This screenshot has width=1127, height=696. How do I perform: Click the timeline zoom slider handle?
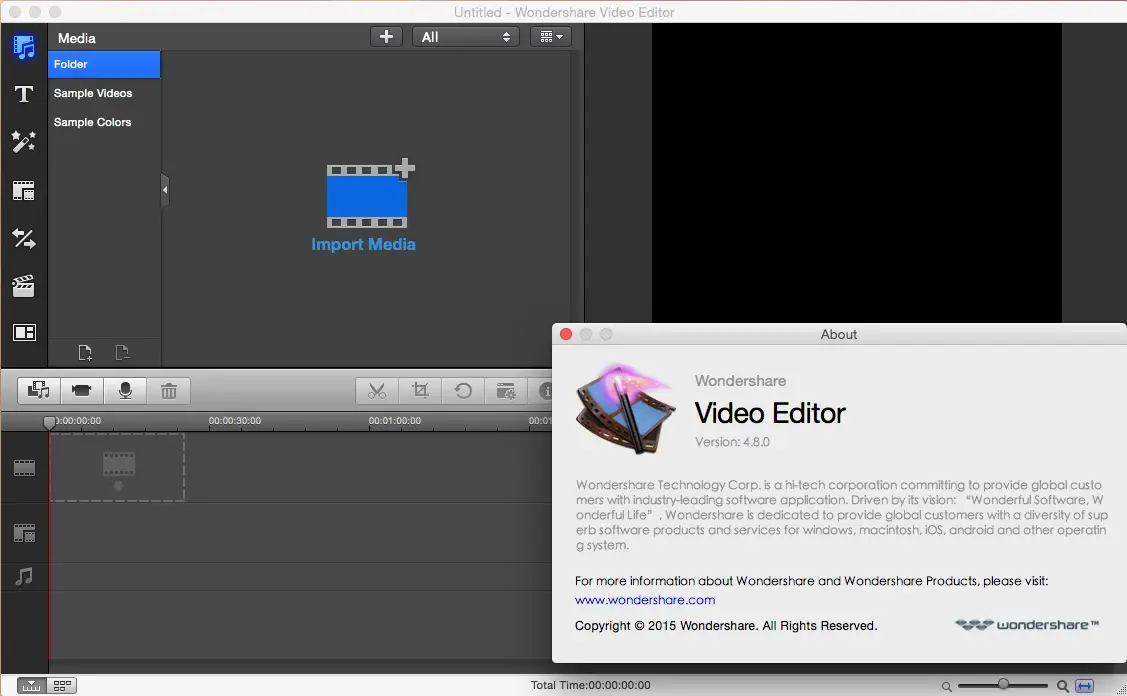pyautogui.click(x=1003, y=684)
